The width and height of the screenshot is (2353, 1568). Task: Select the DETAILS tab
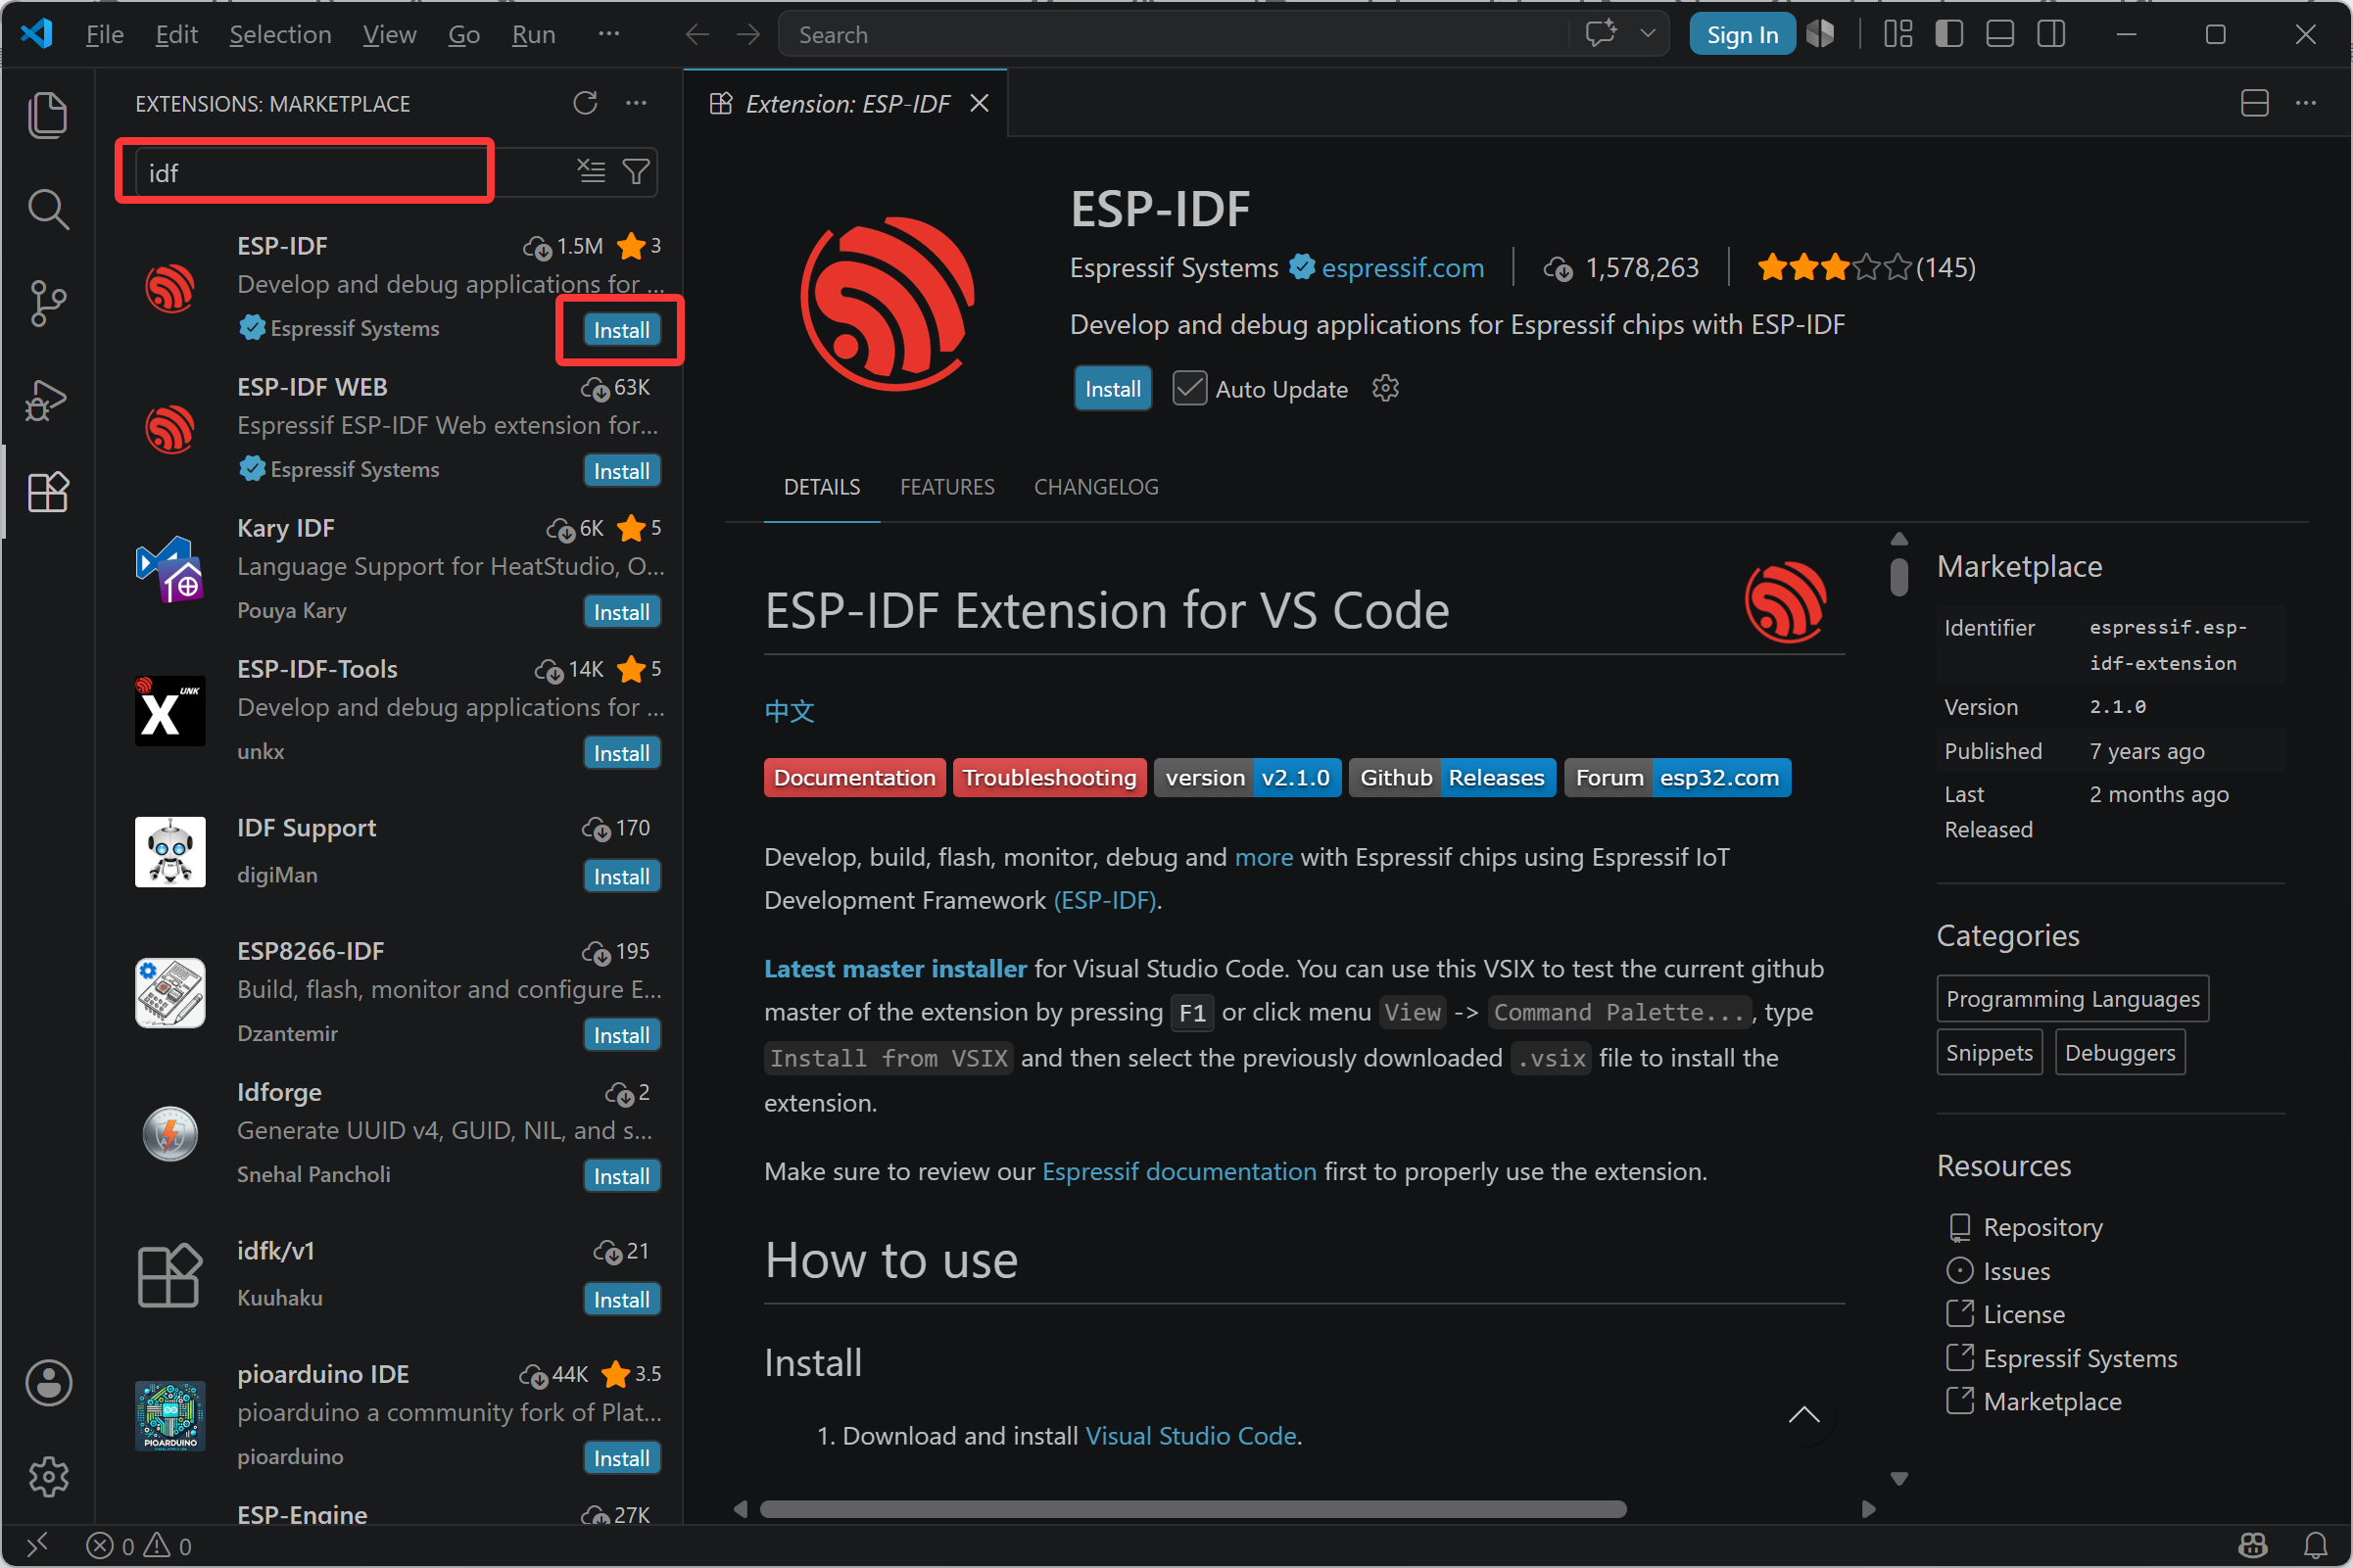[x=821, y=487]
